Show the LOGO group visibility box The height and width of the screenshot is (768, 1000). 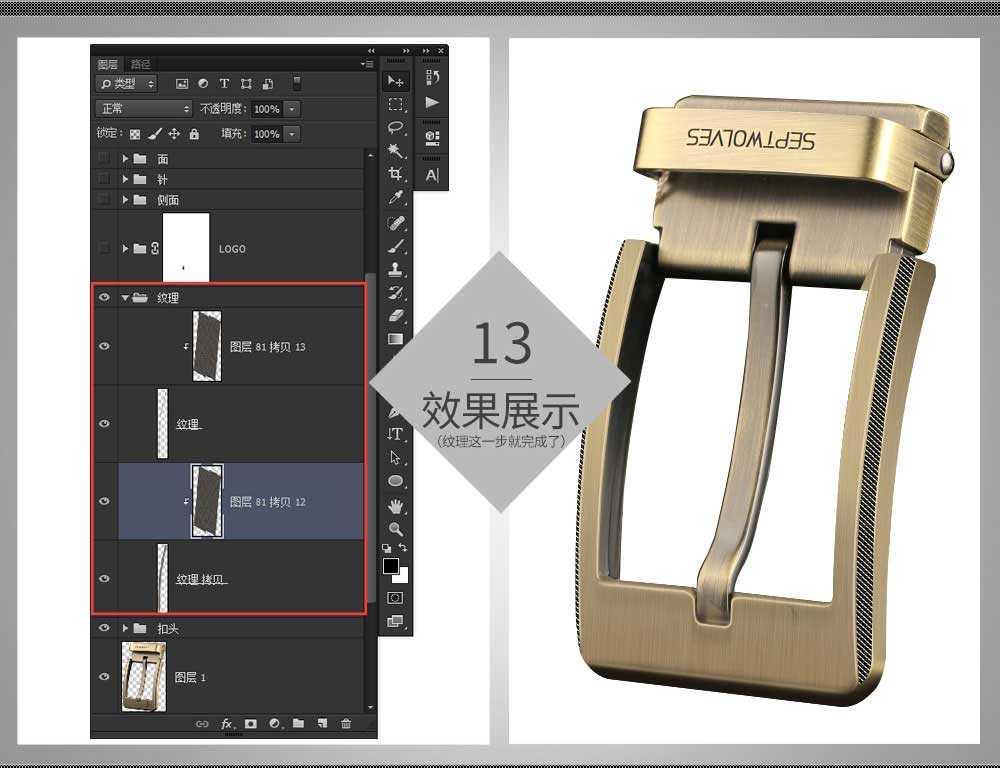(x=105, y=248)
